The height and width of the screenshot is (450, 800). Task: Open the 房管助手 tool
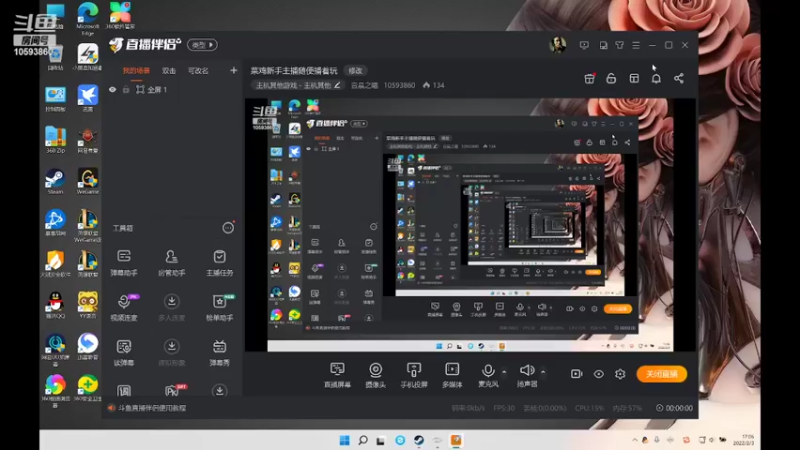pyautogui.click(x=171, y=263)
